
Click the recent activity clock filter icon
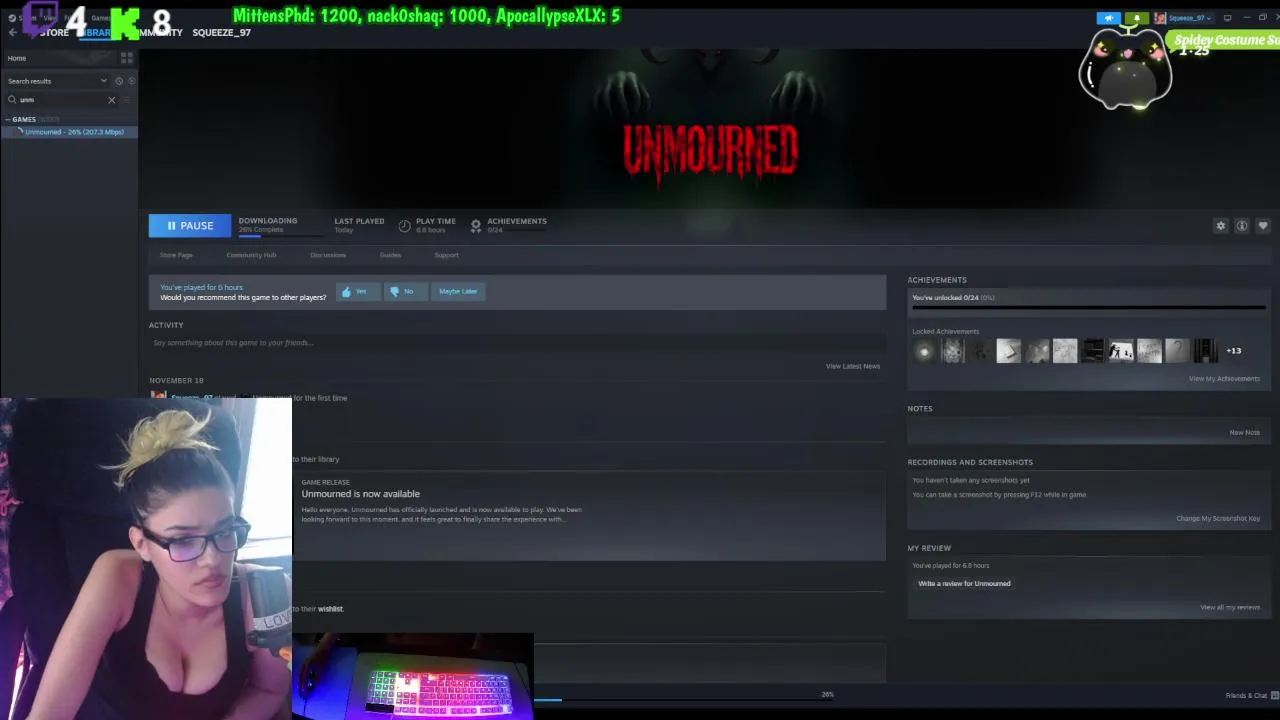(x=119, y=81)
